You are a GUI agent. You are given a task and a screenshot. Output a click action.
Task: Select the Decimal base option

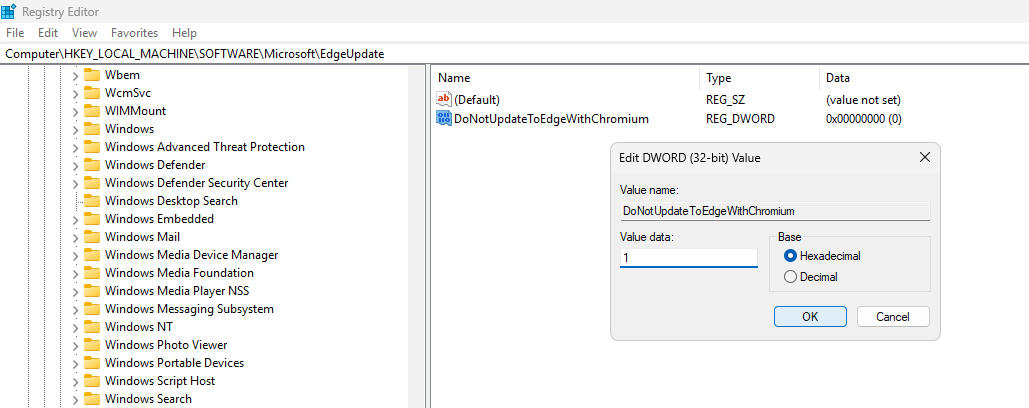pos(790,277)
